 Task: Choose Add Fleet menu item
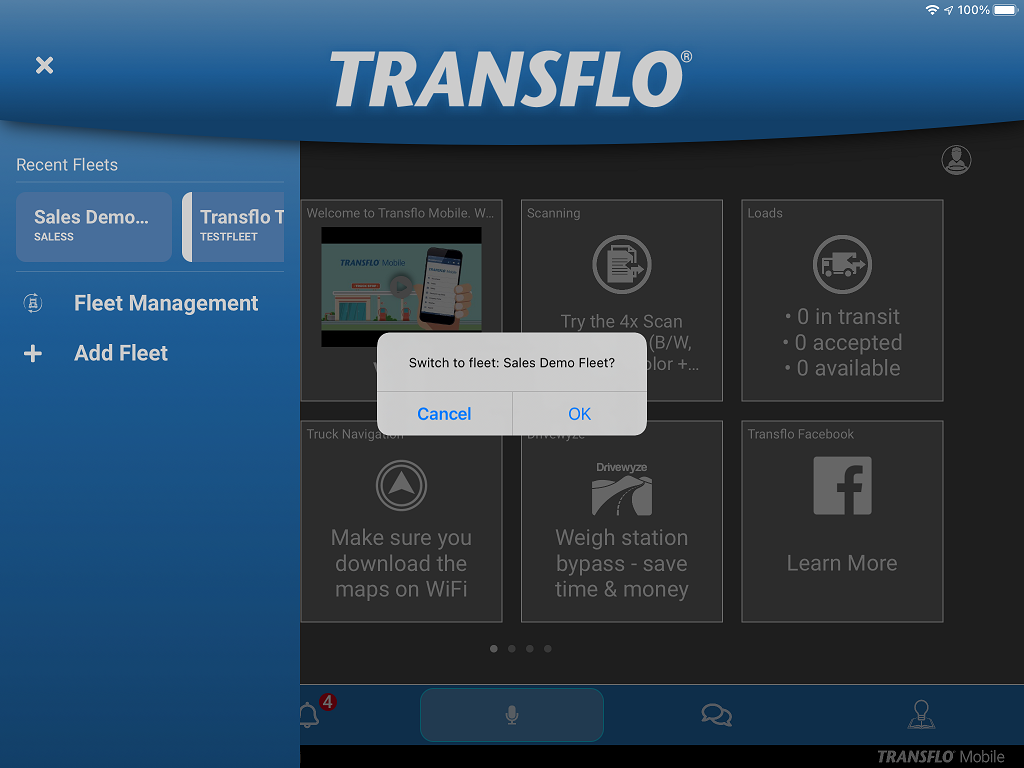click(x=121, y=354)
